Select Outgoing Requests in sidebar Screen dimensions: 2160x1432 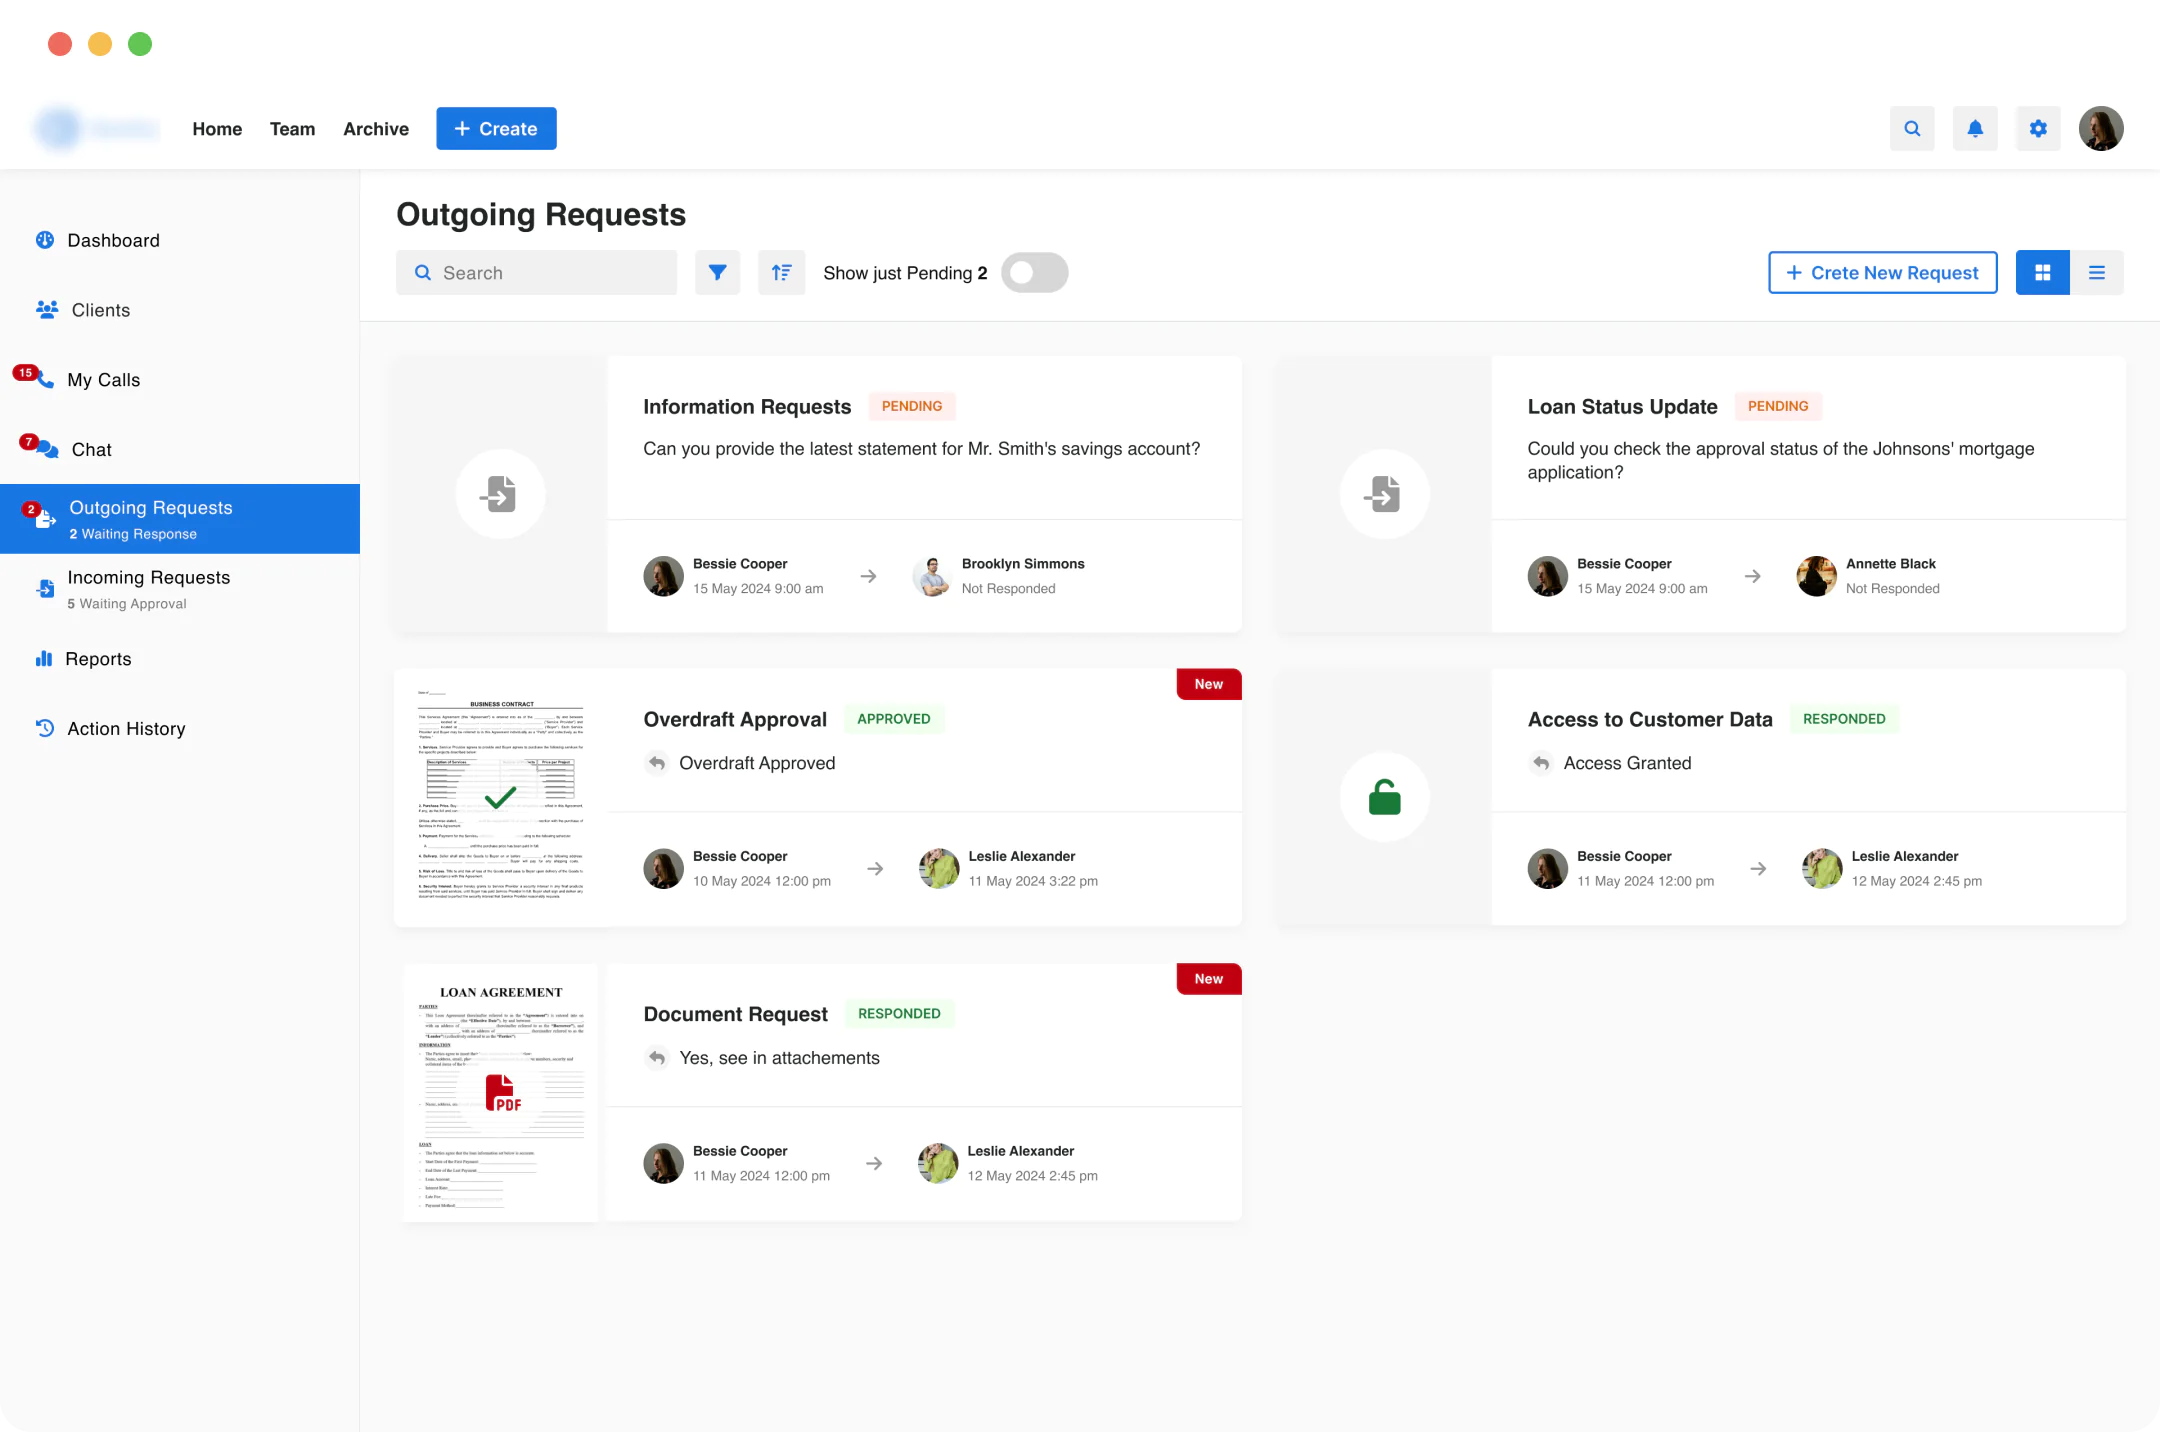[x=180, y=519]
